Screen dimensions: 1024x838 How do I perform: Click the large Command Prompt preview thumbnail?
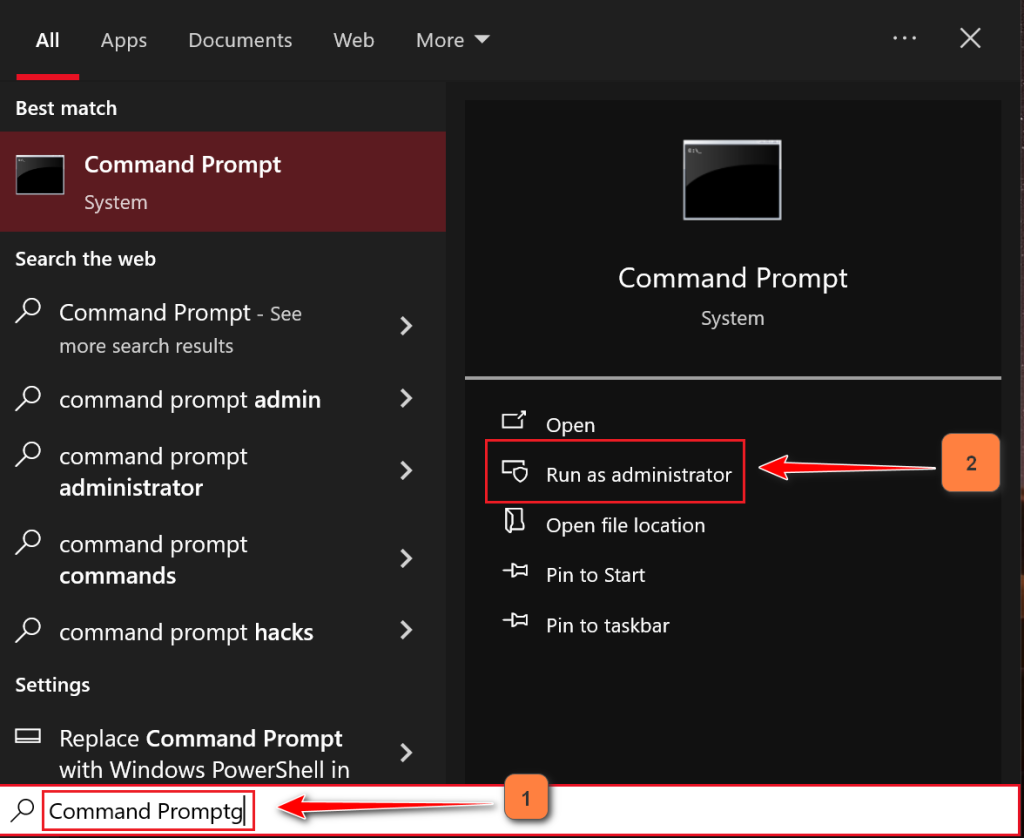coord(732,180)
